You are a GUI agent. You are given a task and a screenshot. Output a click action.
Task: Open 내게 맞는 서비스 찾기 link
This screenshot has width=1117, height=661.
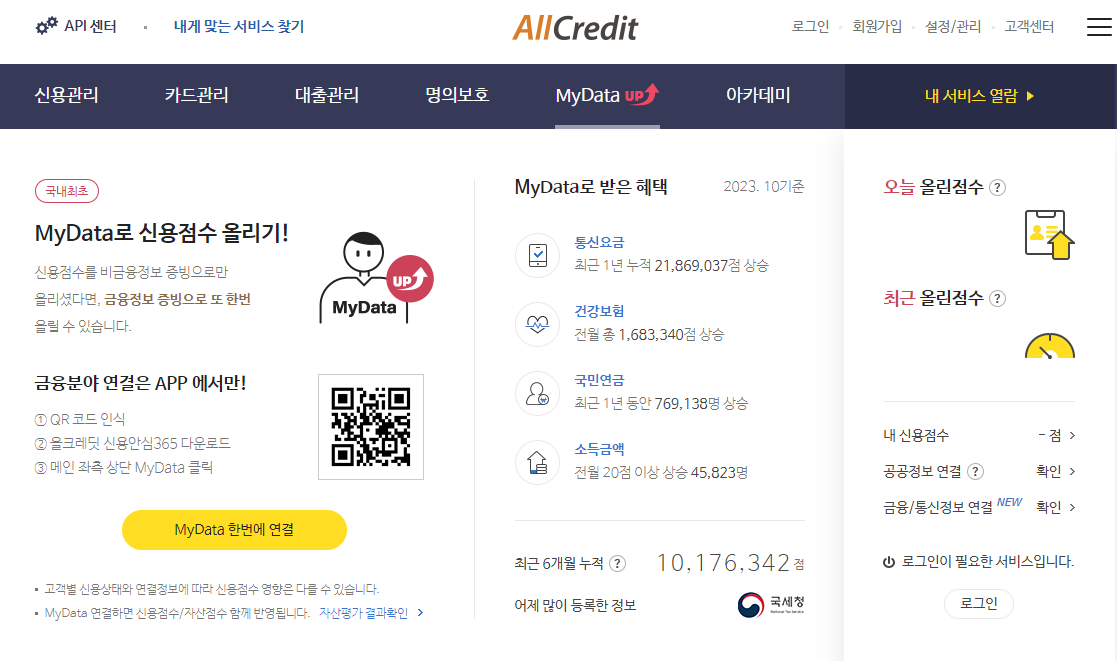pyautogui.click(x=239, y=26)
